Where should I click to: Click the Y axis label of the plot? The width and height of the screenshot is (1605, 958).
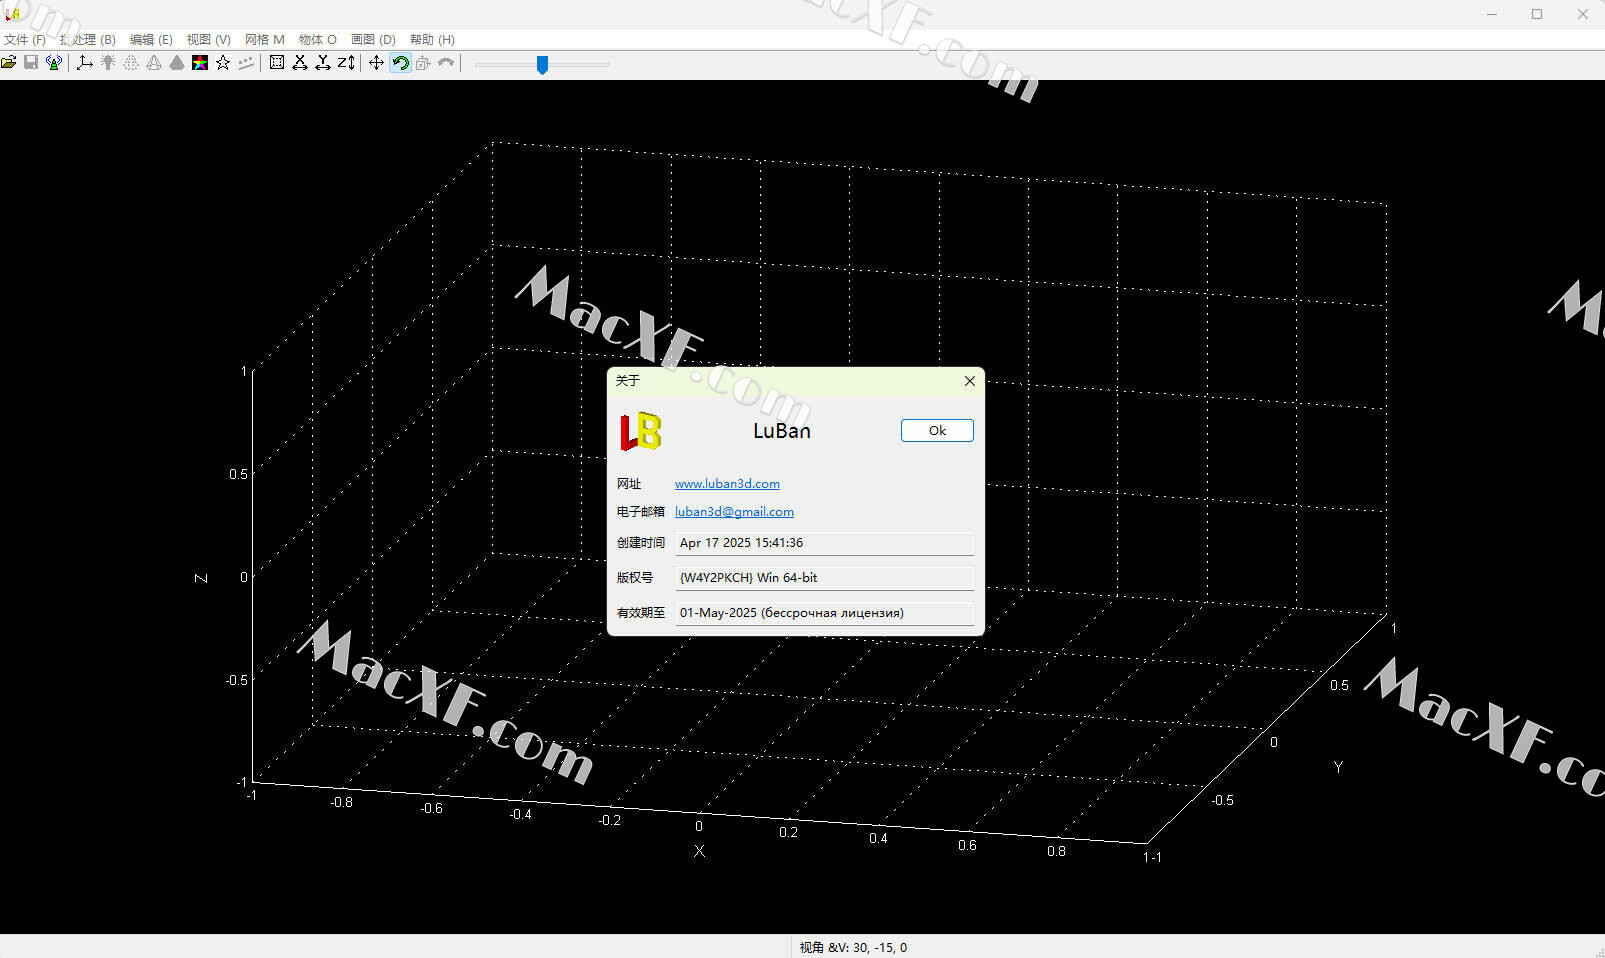point(1338,767)
